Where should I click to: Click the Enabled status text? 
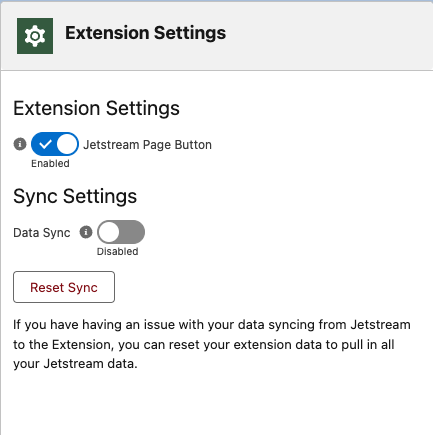click(x=50, y=163)
